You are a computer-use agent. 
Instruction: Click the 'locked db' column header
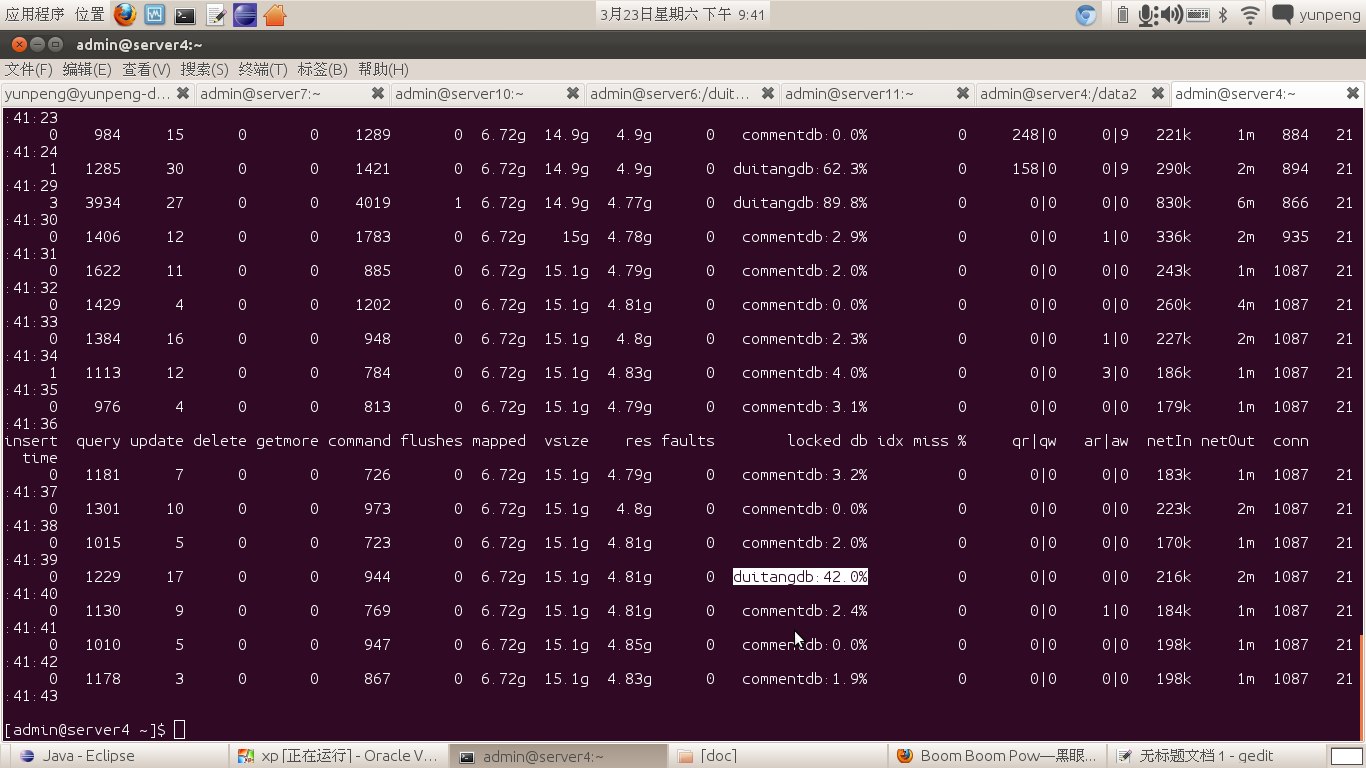click(x=827, y=441)
